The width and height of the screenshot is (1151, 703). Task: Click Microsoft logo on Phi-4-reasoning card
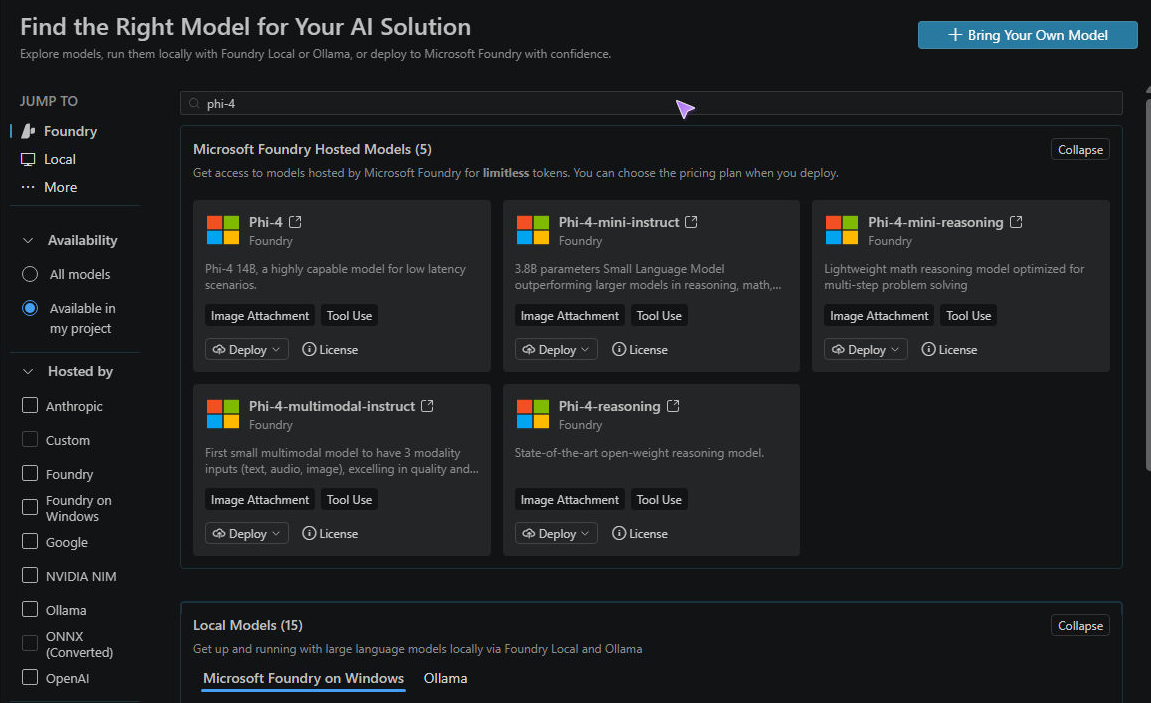533,414
